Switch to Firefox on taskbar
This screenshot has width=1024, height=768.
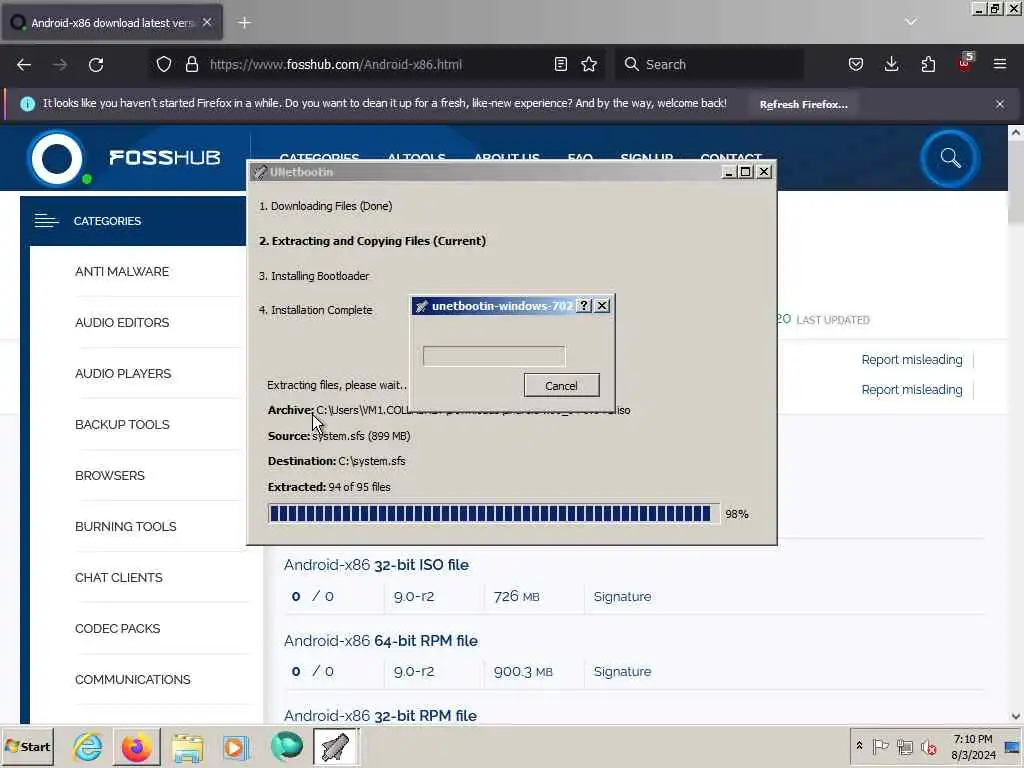click(136, 746)
